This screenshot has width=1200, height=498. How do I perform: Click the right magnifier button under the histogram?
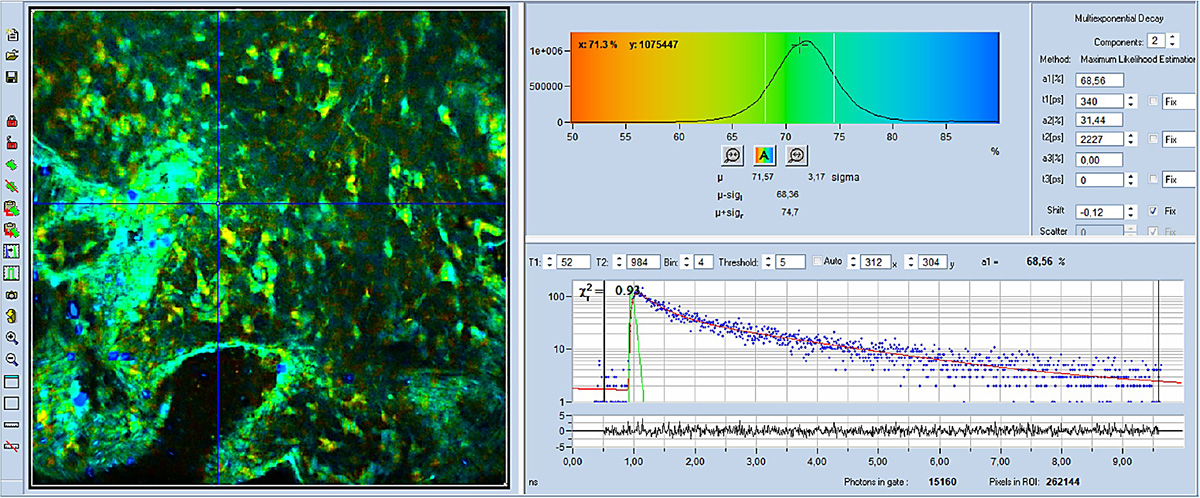coord(797,155)
